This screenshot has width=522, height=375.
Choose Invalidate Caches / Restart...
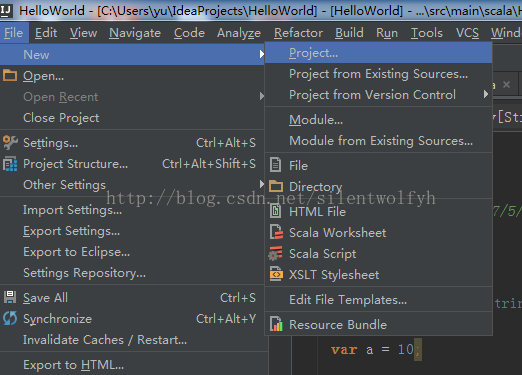tap(132, 340)
